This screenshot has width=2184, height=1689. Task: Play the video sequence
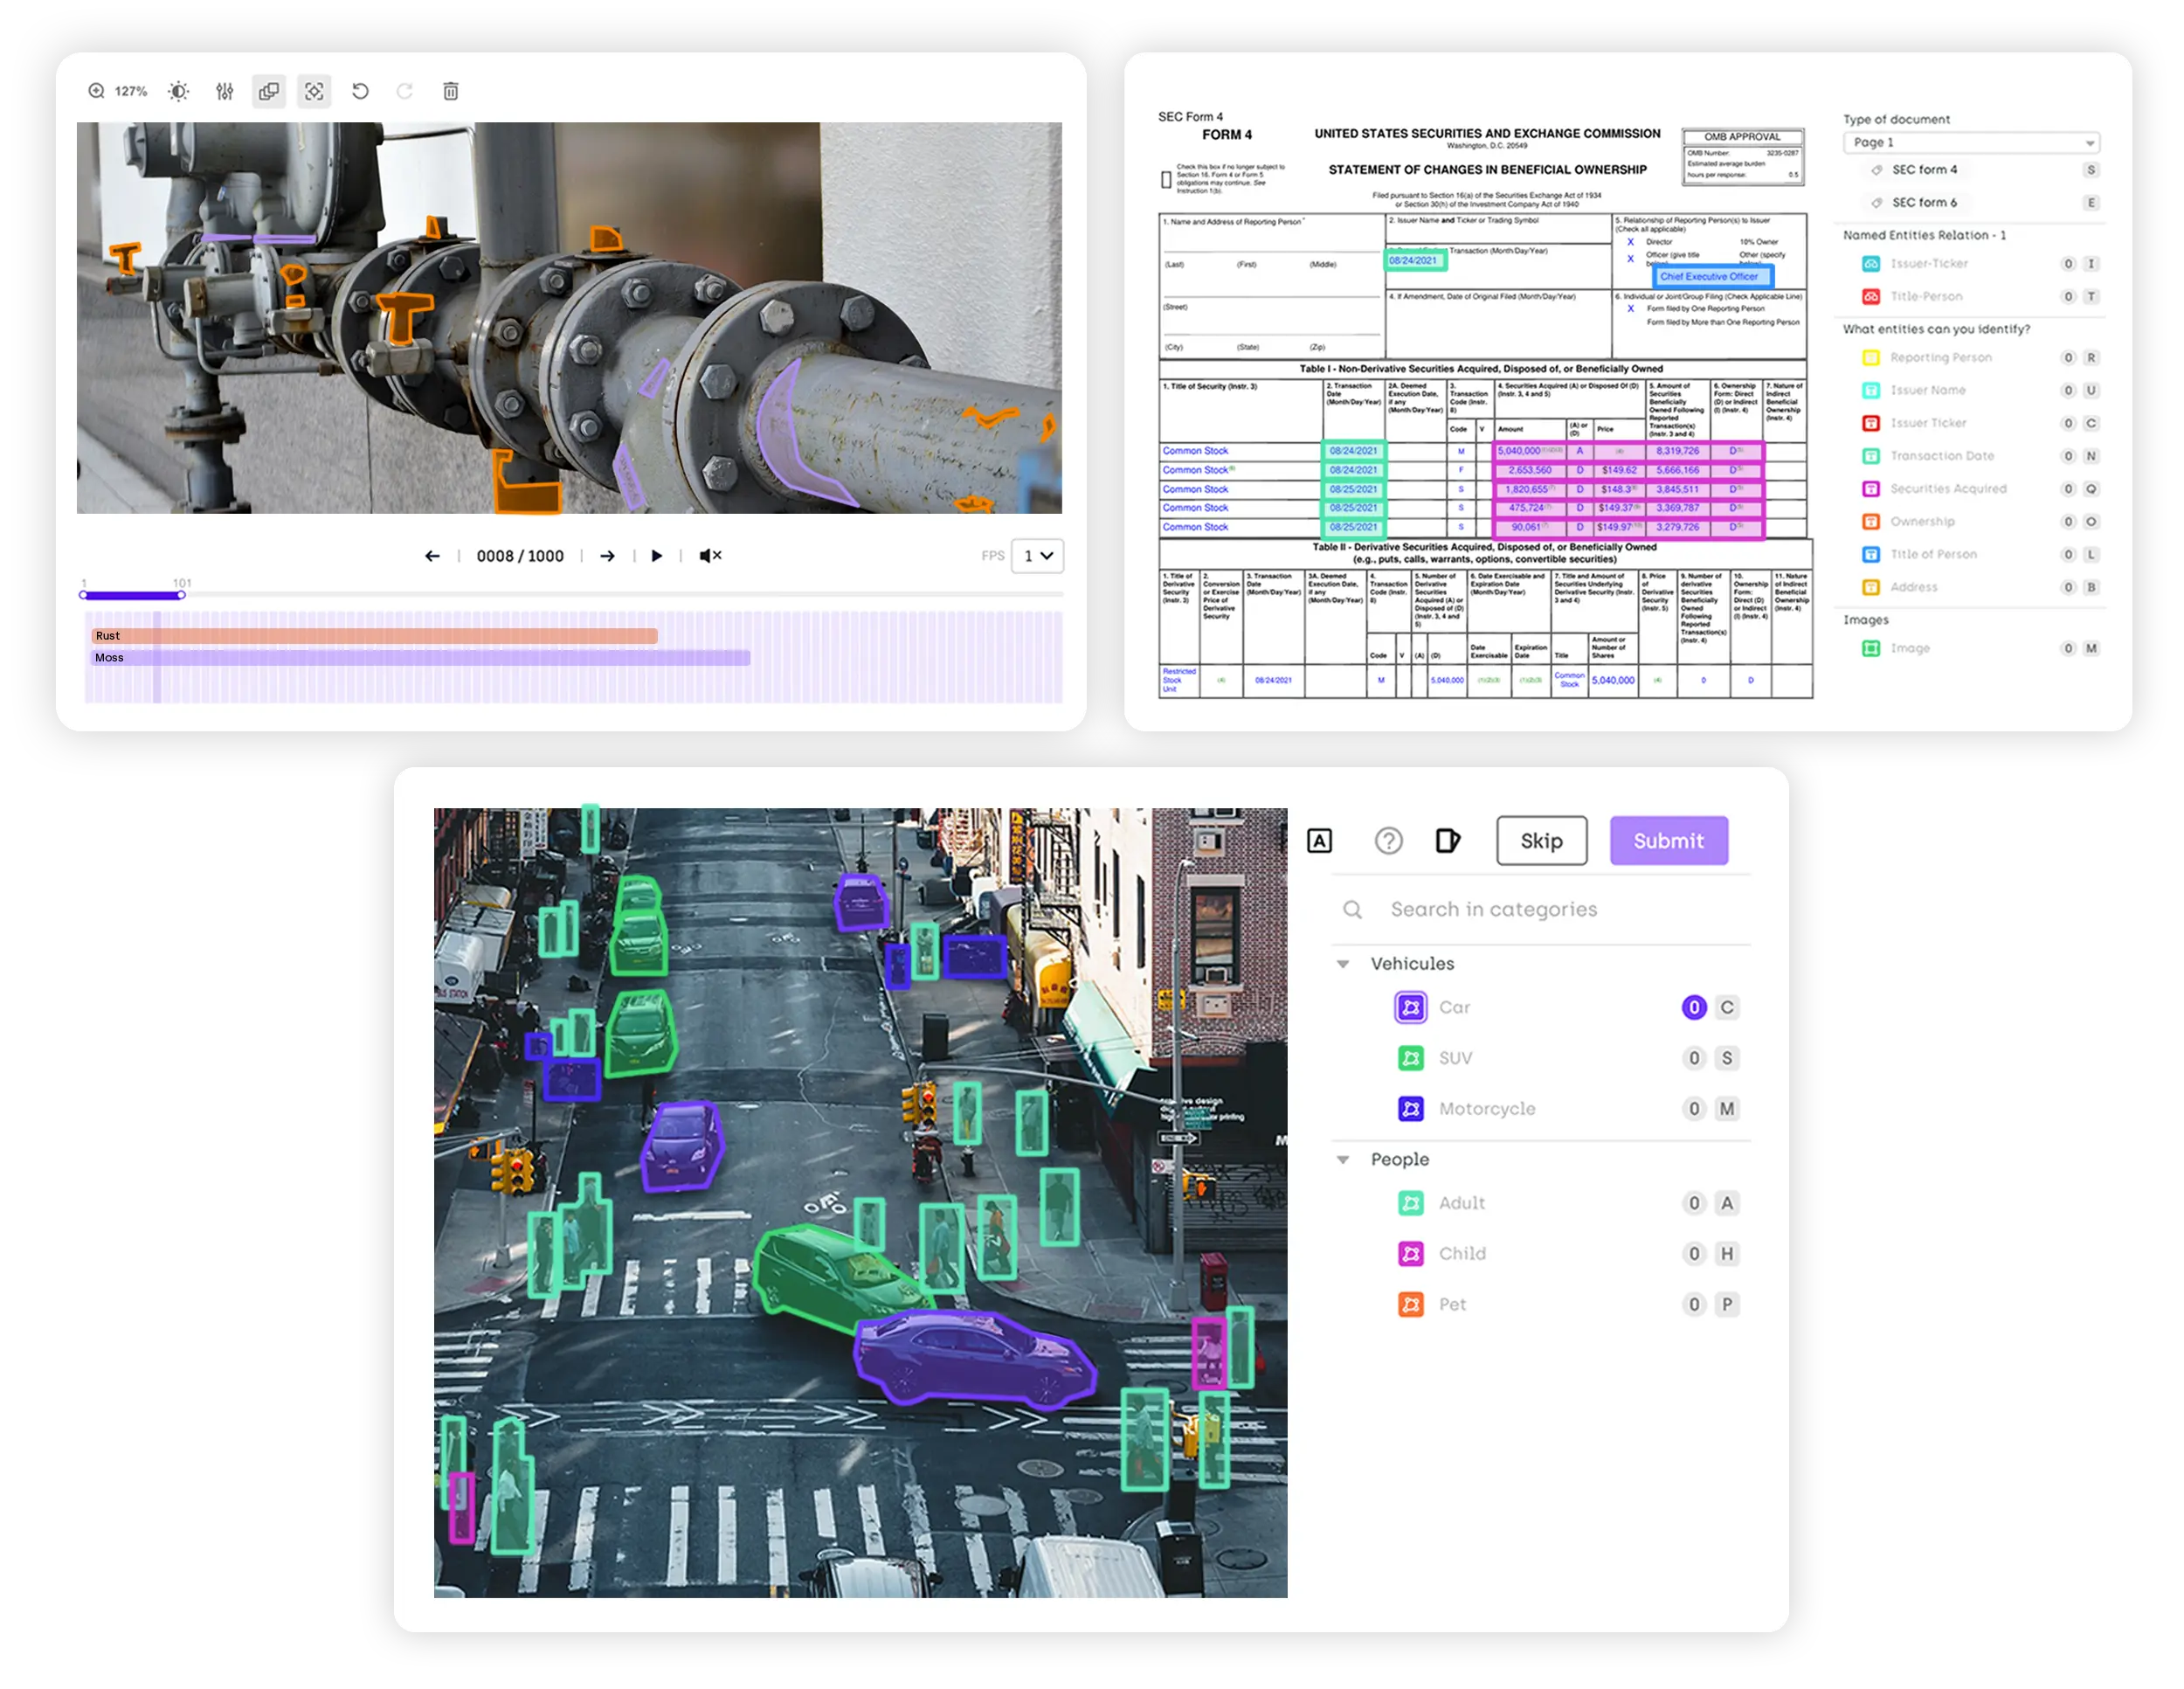(x=656, y=556)
